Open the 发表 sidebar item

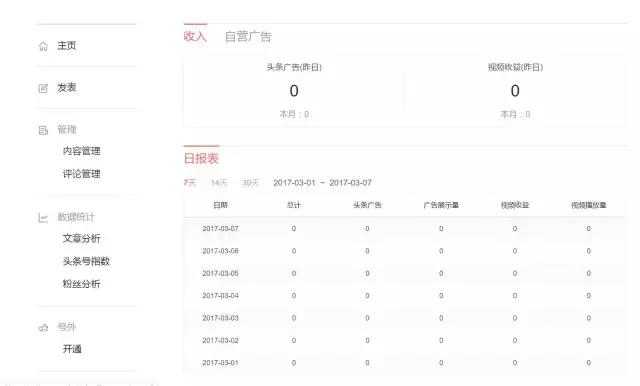(67, 88)
